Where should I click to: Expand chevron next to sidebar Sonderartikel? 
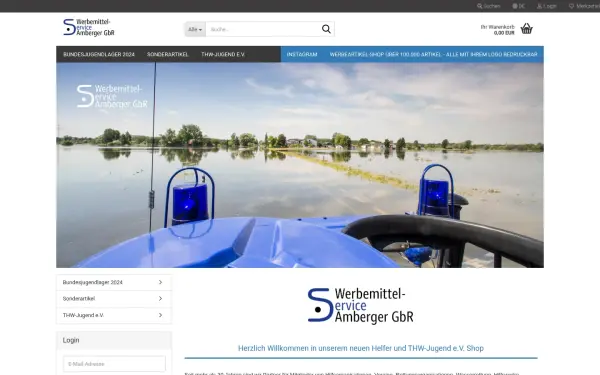pyautogui.click(x=160, y=298)
